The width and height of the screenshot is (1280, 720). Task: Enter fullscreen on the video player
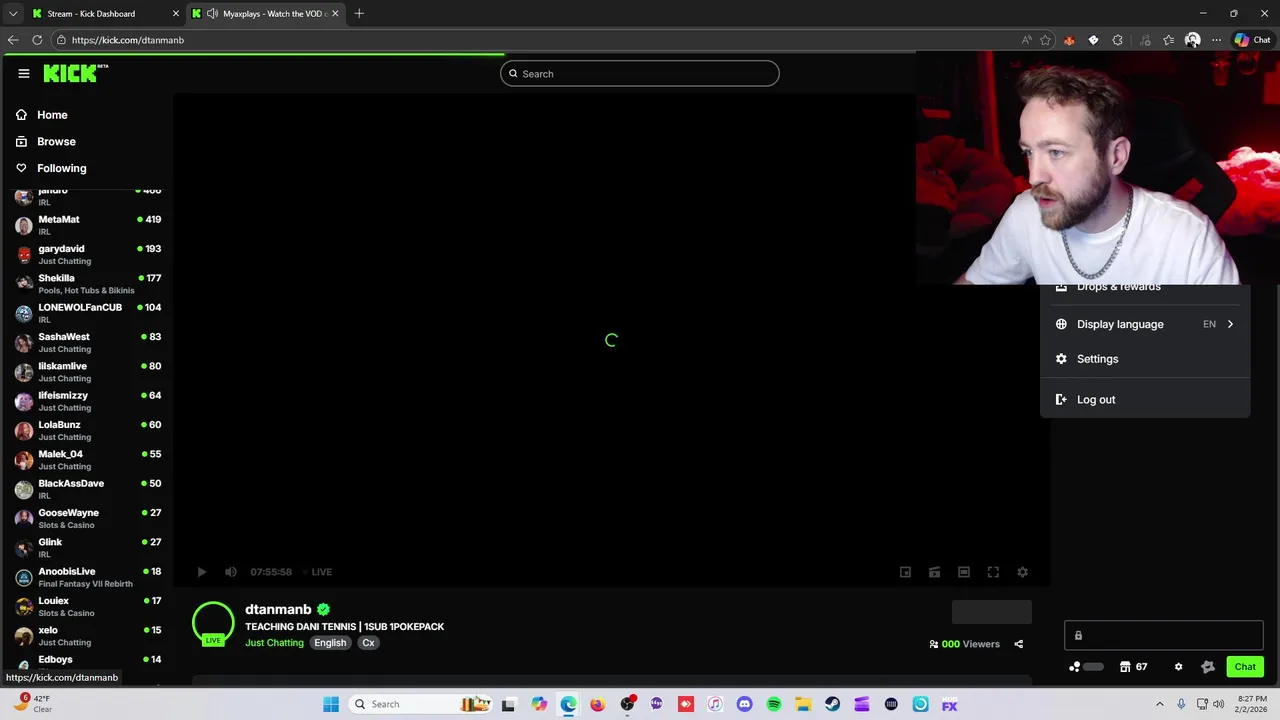click(993, 572)
